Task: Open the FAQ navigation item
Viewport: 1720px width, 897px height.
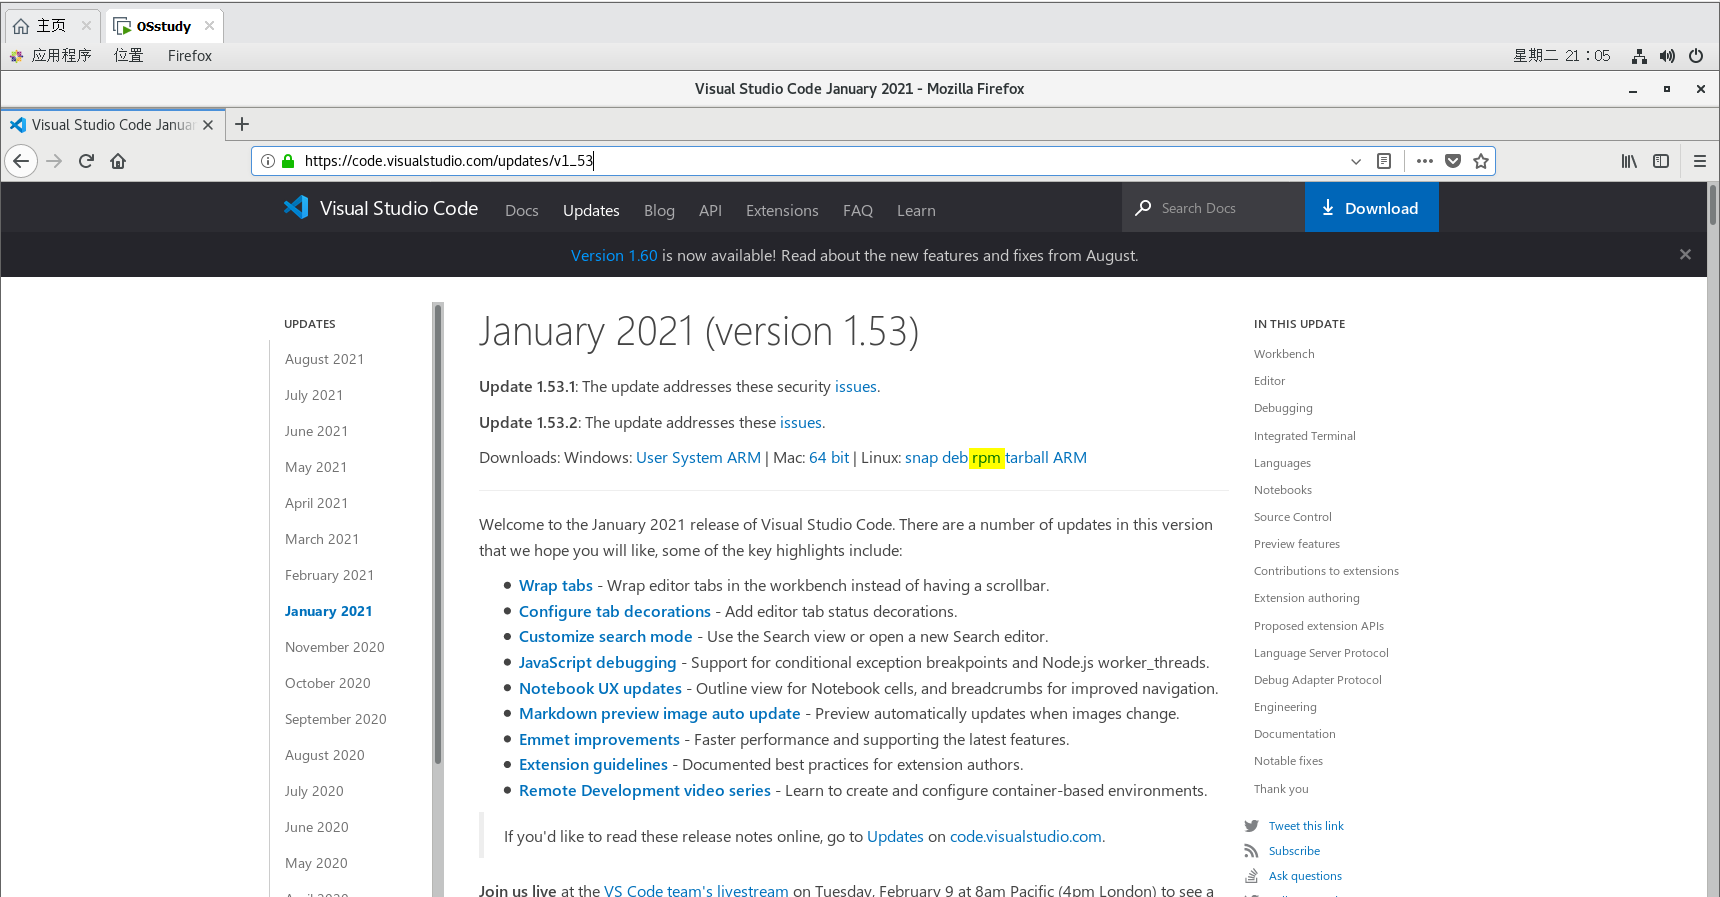Action: tap(858, 210)
